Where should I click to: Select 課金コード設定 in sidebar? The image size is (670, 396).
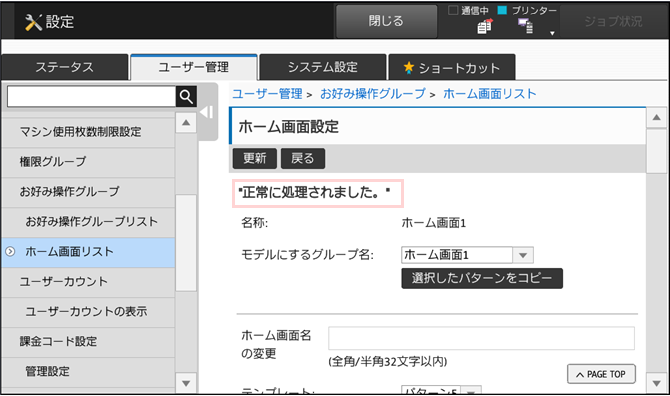pyautogui.click(x=88, y=342)
